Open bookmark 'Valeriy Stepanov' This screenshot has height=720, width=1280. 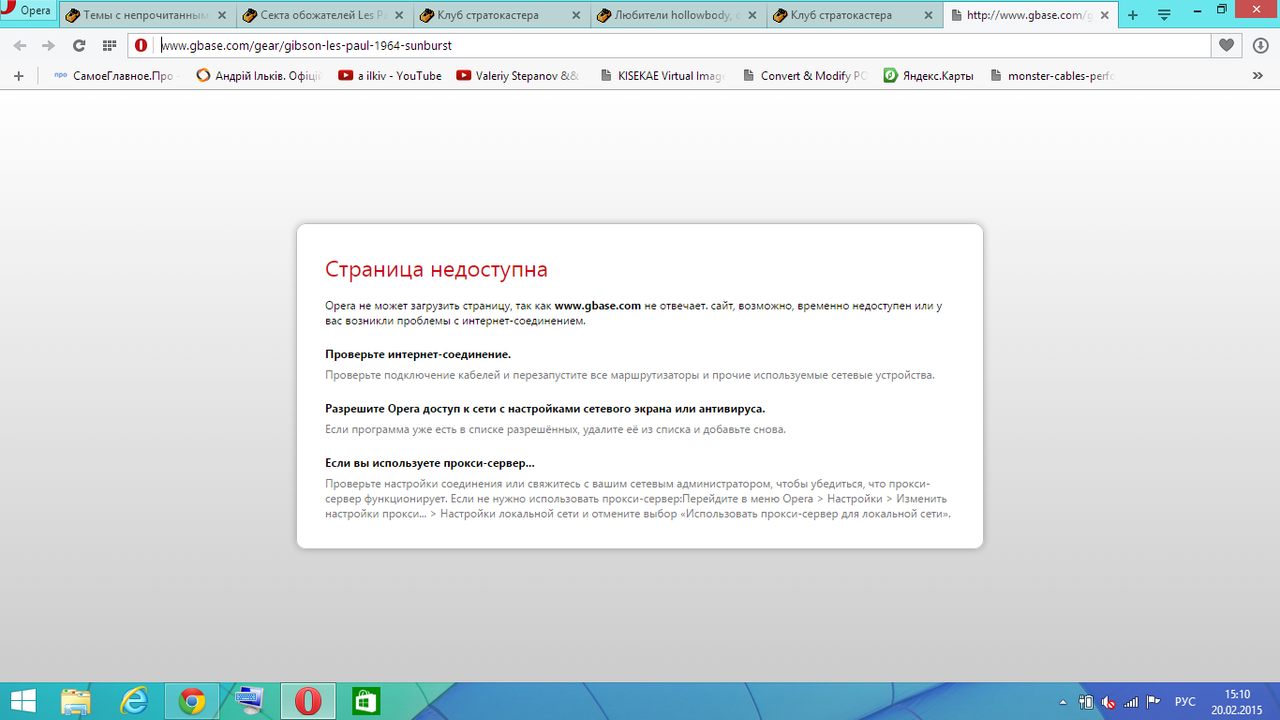coord(517,75)
